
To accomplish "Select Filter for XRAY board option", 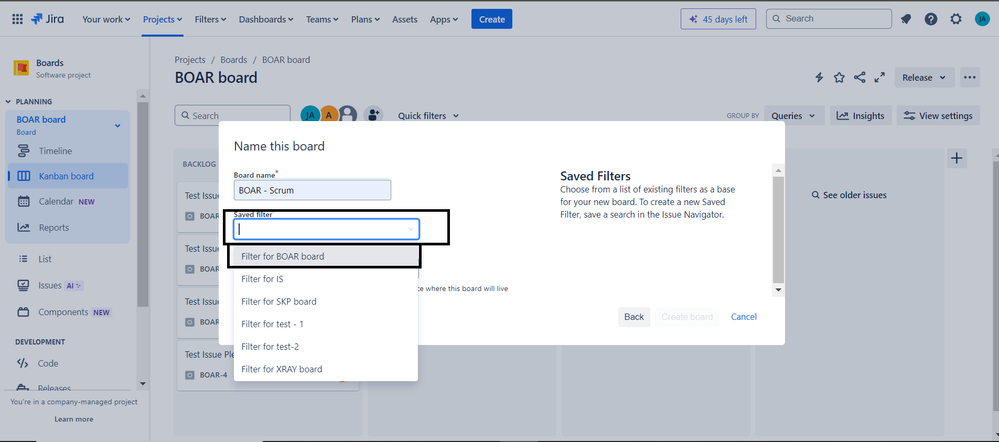I will coord(325,369).
